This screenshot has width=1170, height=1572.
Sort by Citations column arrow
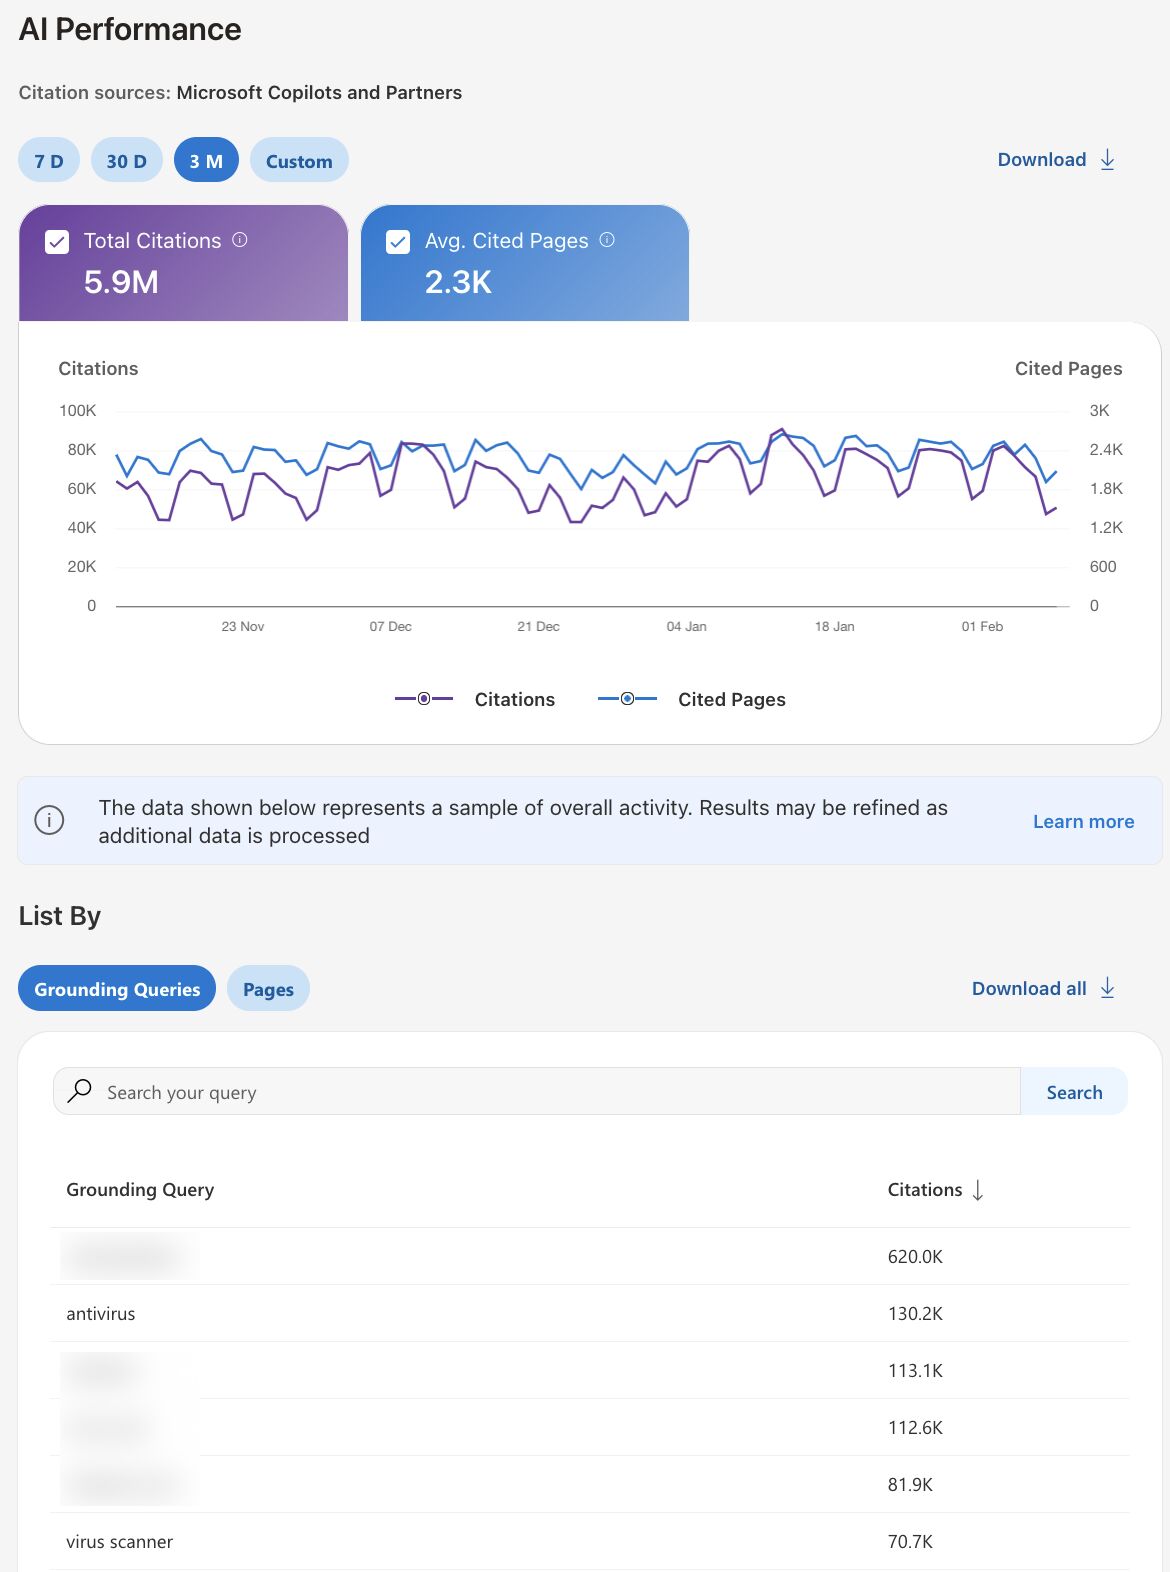[x=978, y=1190]
